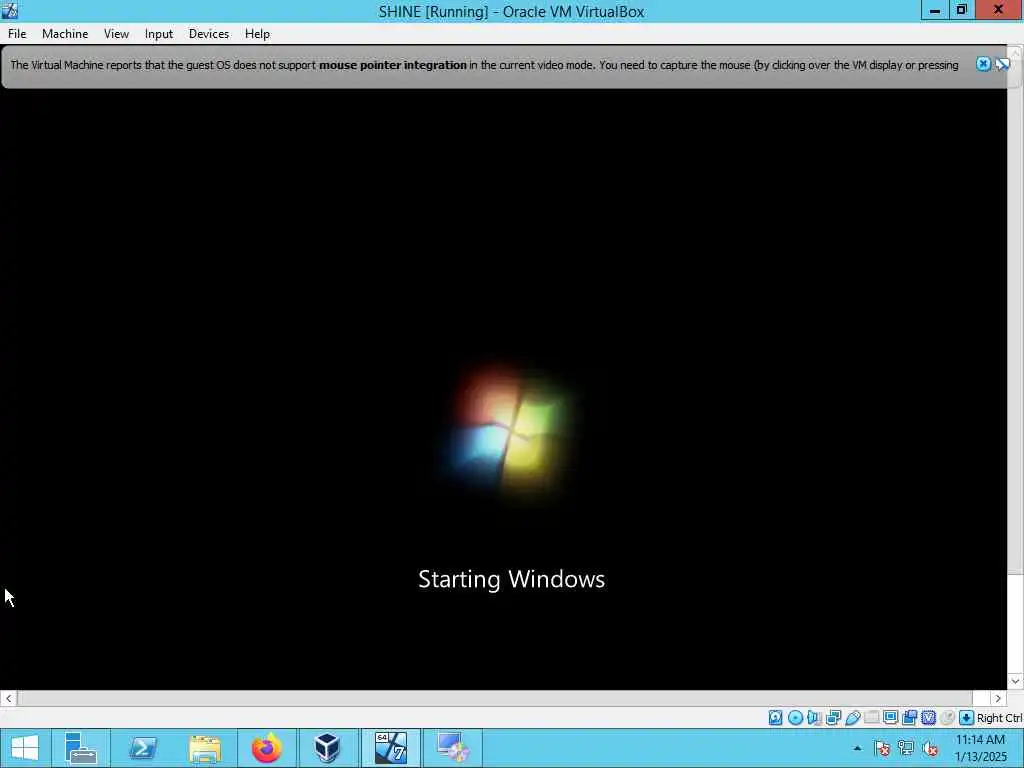1024x768 pixels.
Task: Open File Explorer from the taskbar
Action: 205,748
